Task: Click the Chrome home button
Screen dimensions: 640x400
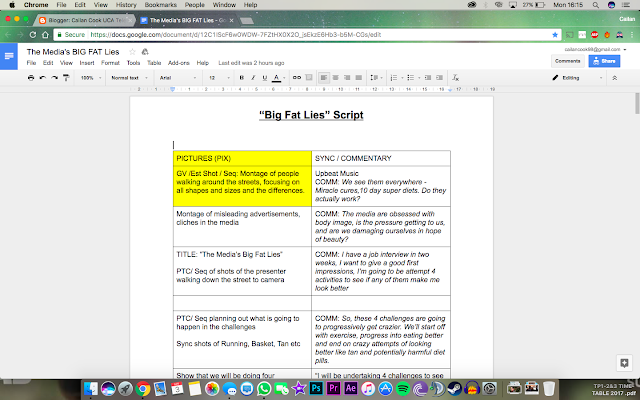Action: [45, 35]
